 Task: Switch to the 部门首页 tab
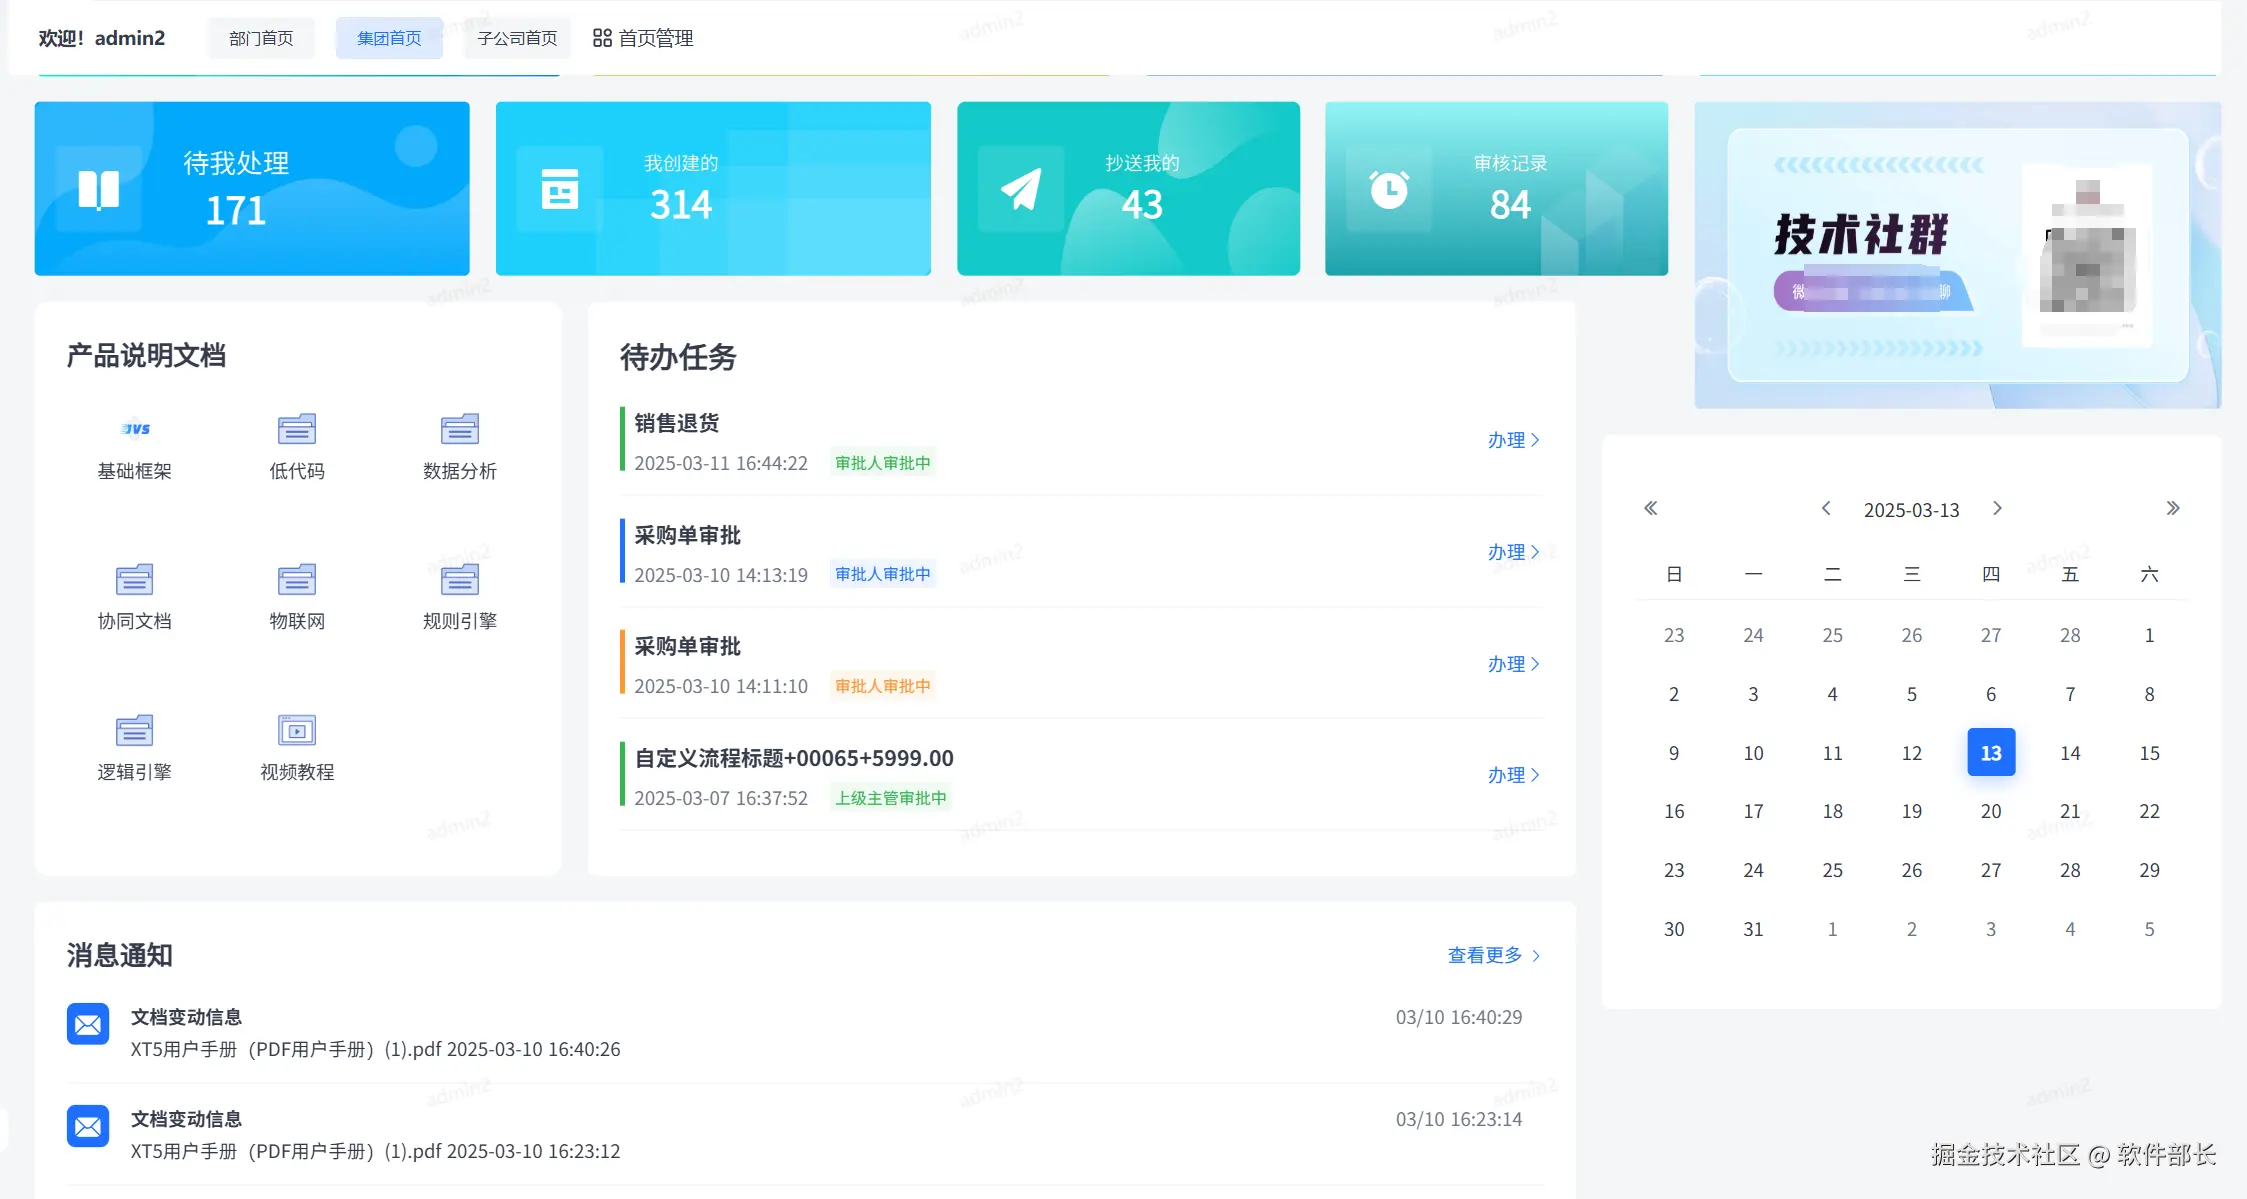[261, 38]
